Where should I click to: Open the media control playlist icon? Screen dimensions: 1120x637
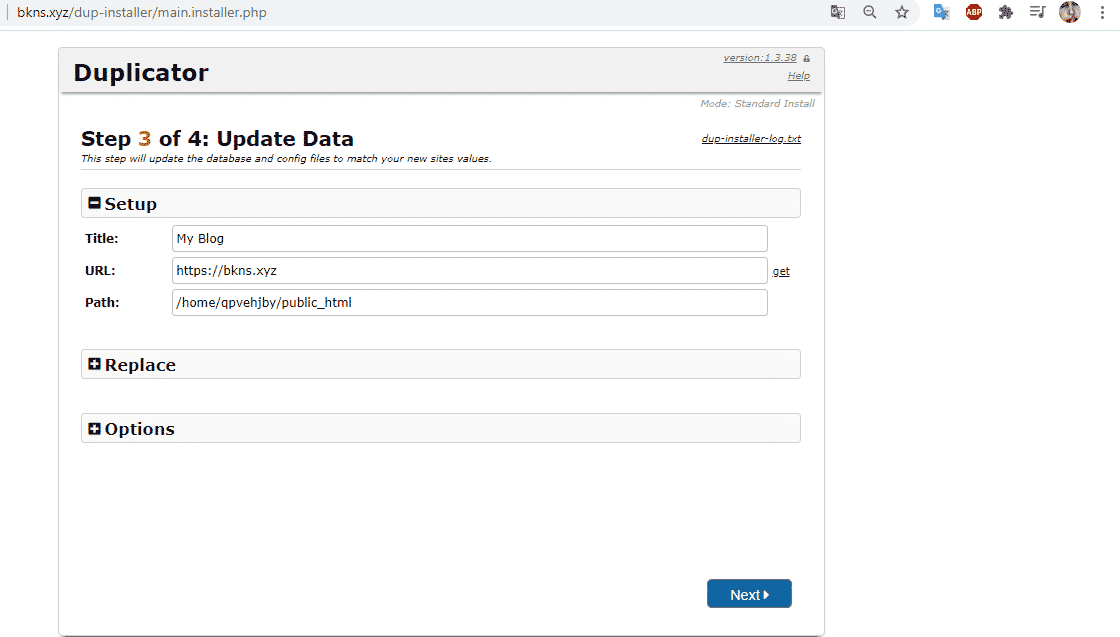pyautogui.click(x=1038, y=12)
